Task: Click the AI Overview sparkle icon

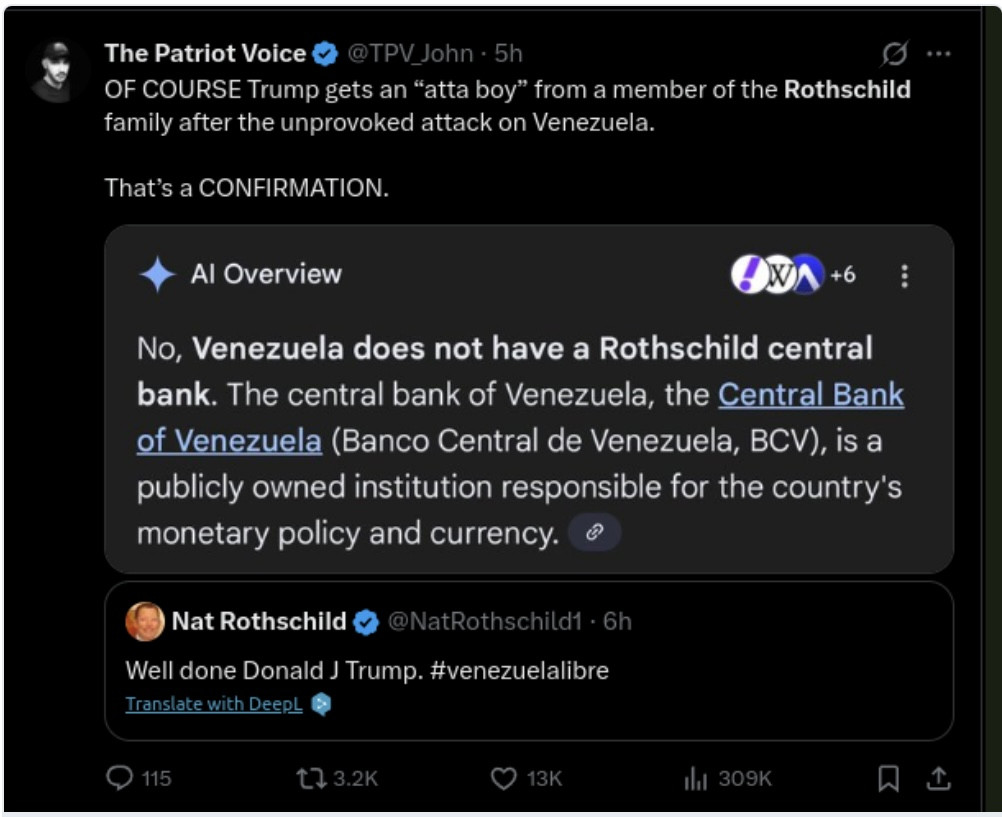Action: pyautogui.click(x=158, y=274)
